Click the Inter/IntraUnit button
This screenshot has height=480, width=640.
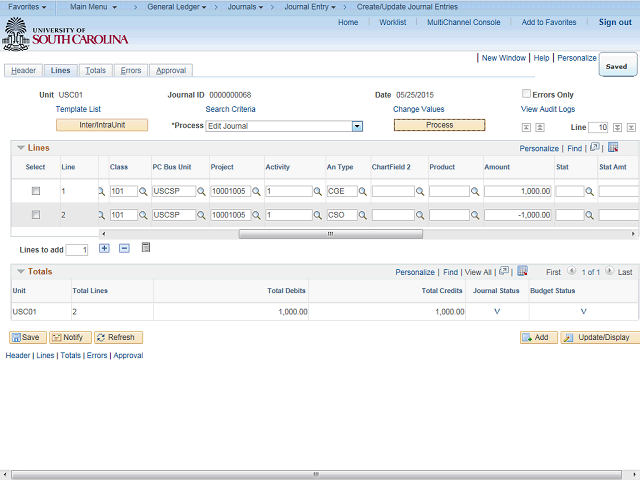[102, 125]
